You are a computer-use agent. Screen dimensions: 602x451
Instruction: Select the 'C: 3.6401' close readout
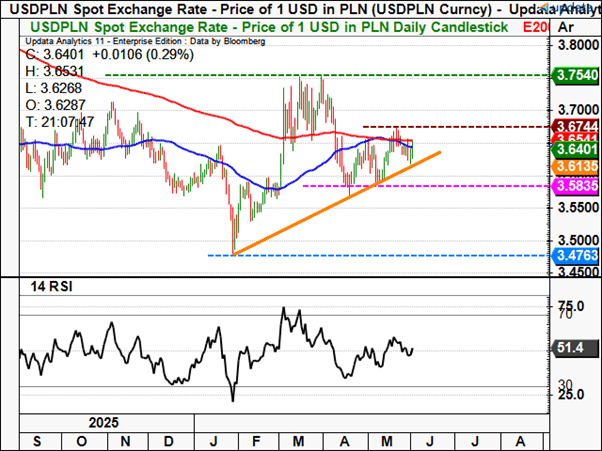click(x=55, y=55)
